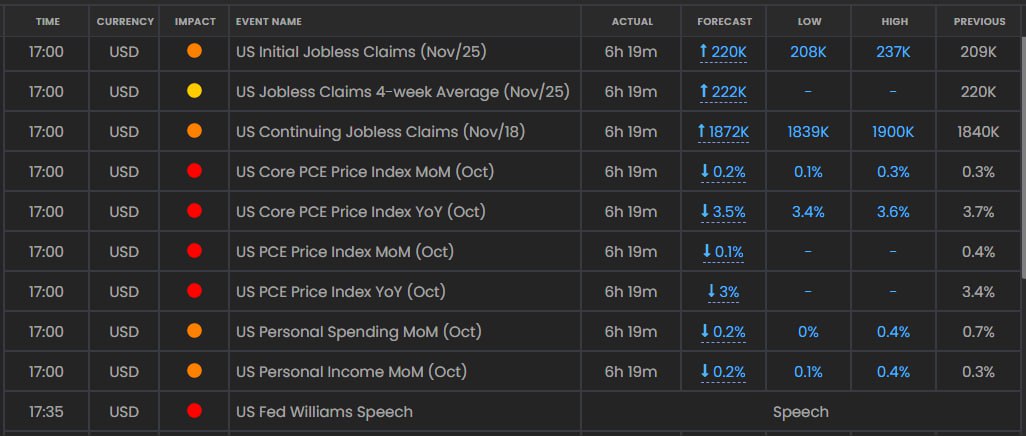
Task: Click the 222K forecast value
Action: click(x=730, y=91)
